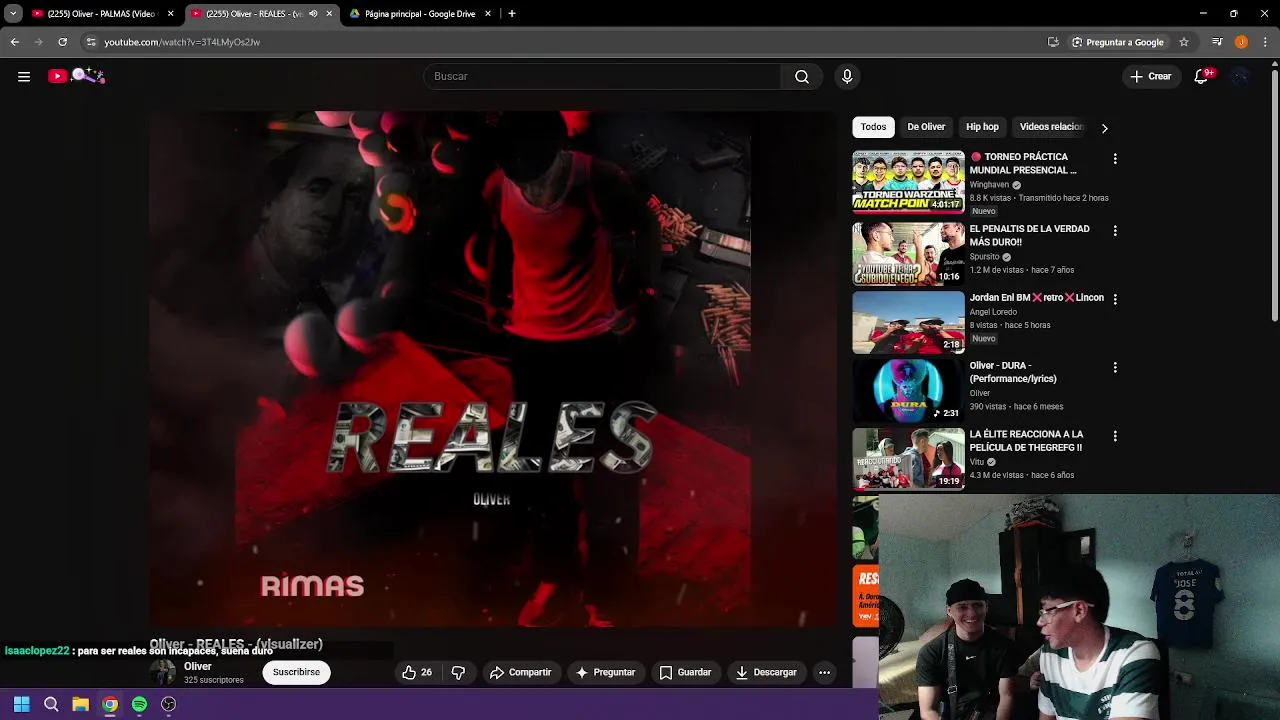Viewport: 1280px width, 720px height.
Task: Open the Oliver channel avatar
Action: [162, 672]
